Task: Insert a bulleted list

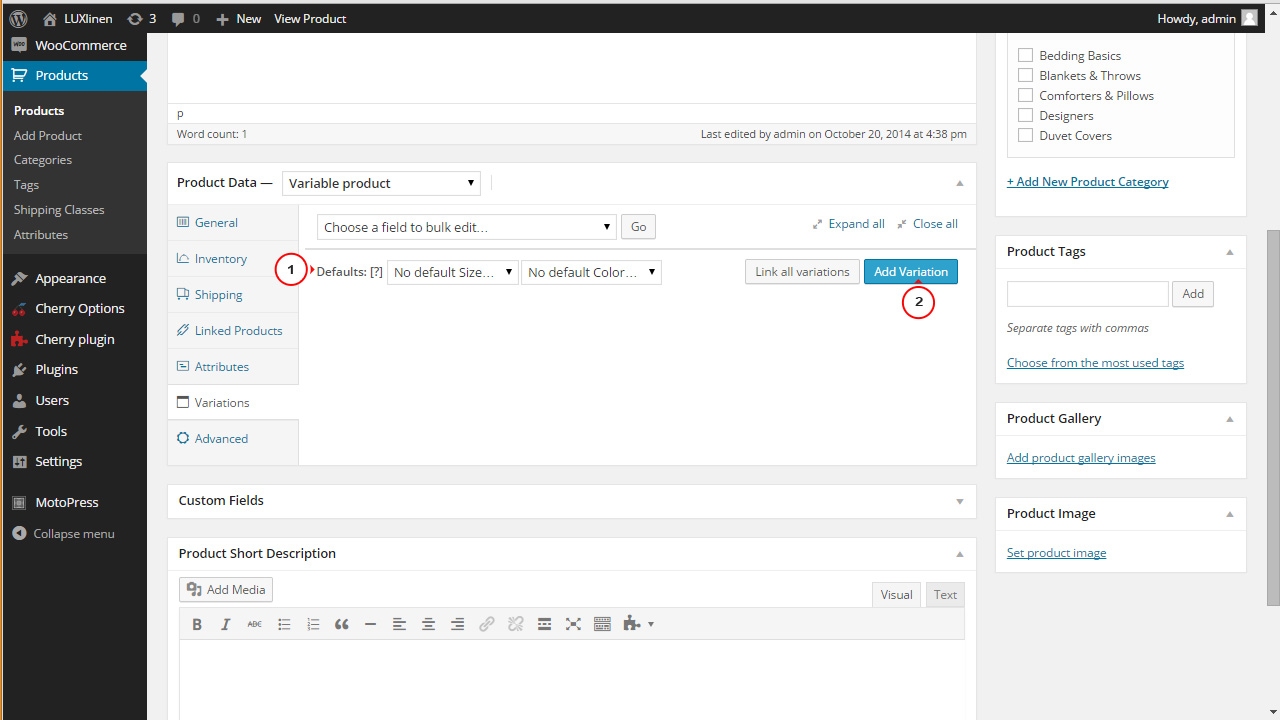Action: pyautogui.click(x=284, y=624)
